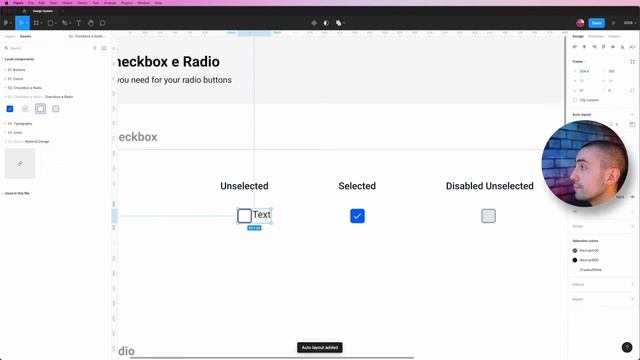Select the Pen tool
Image resolution: width=640 pixels, height=360 pixels.
click(64, 23)
